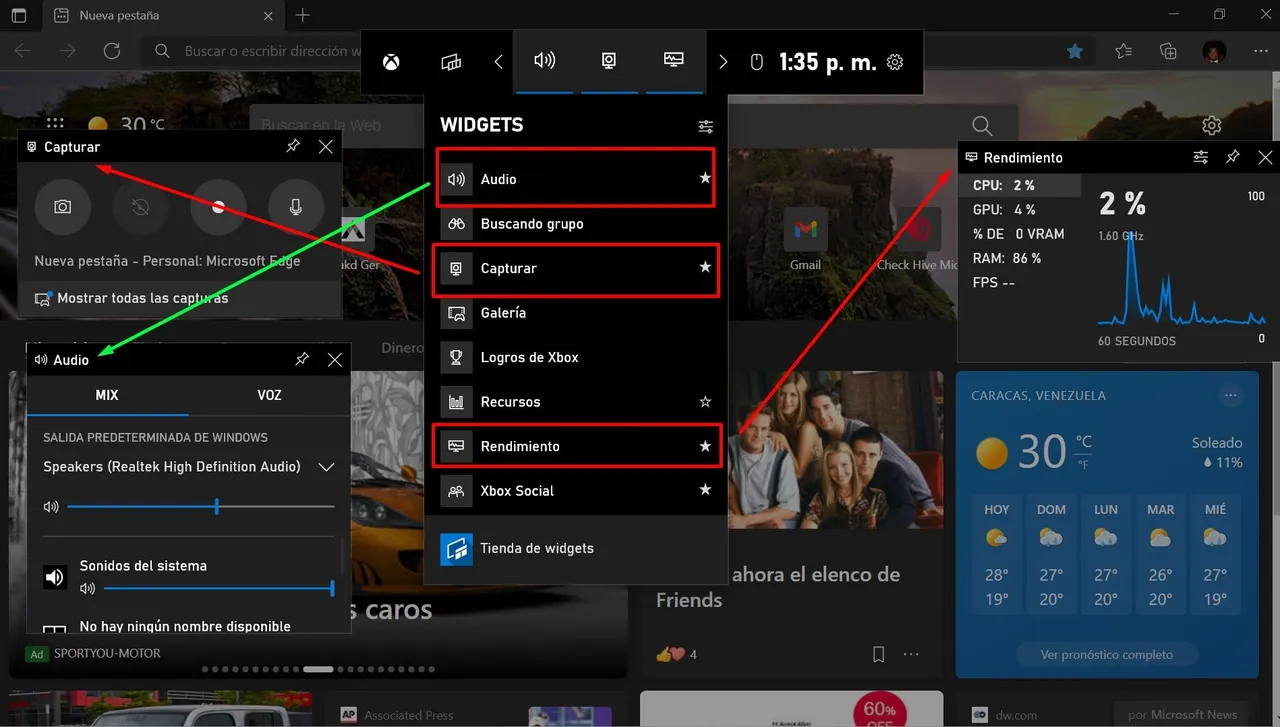This screenshot has width=1280, height=727.
Task: Open the widget menu icon in Game Bar
Action: (x=451, y=62)
